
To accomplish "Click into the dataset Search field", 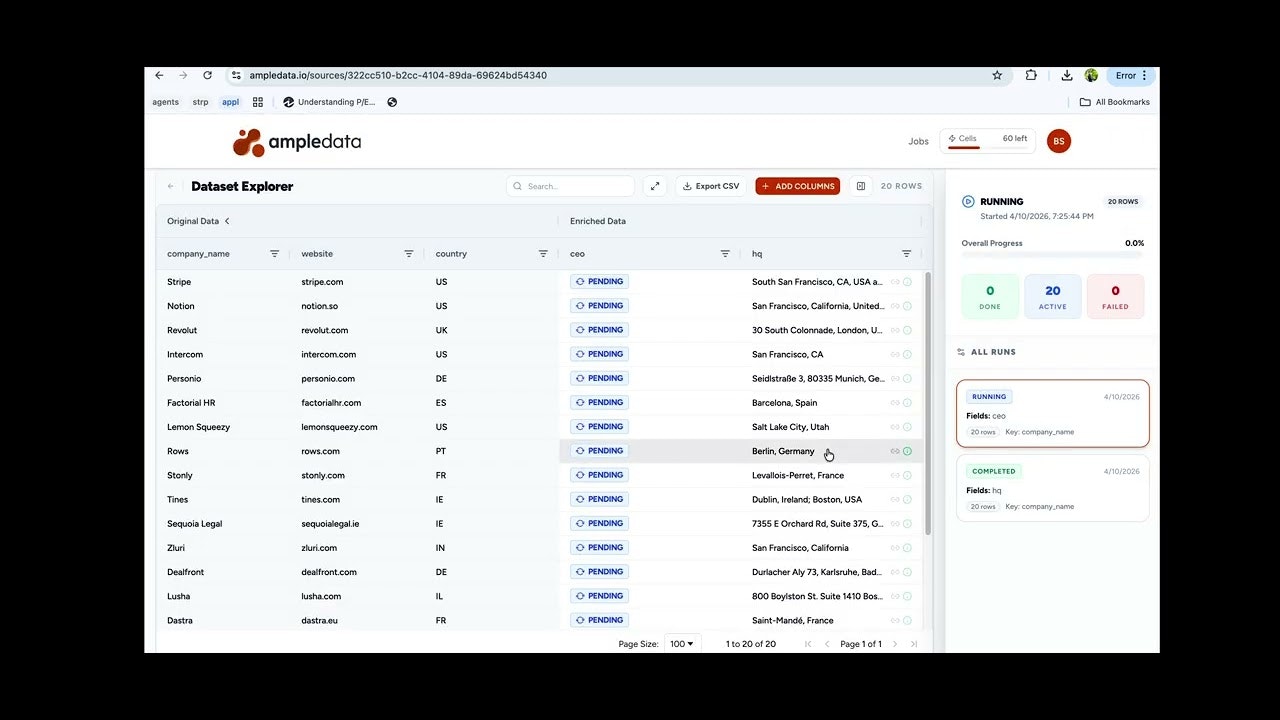I will [x=570, y=186].
